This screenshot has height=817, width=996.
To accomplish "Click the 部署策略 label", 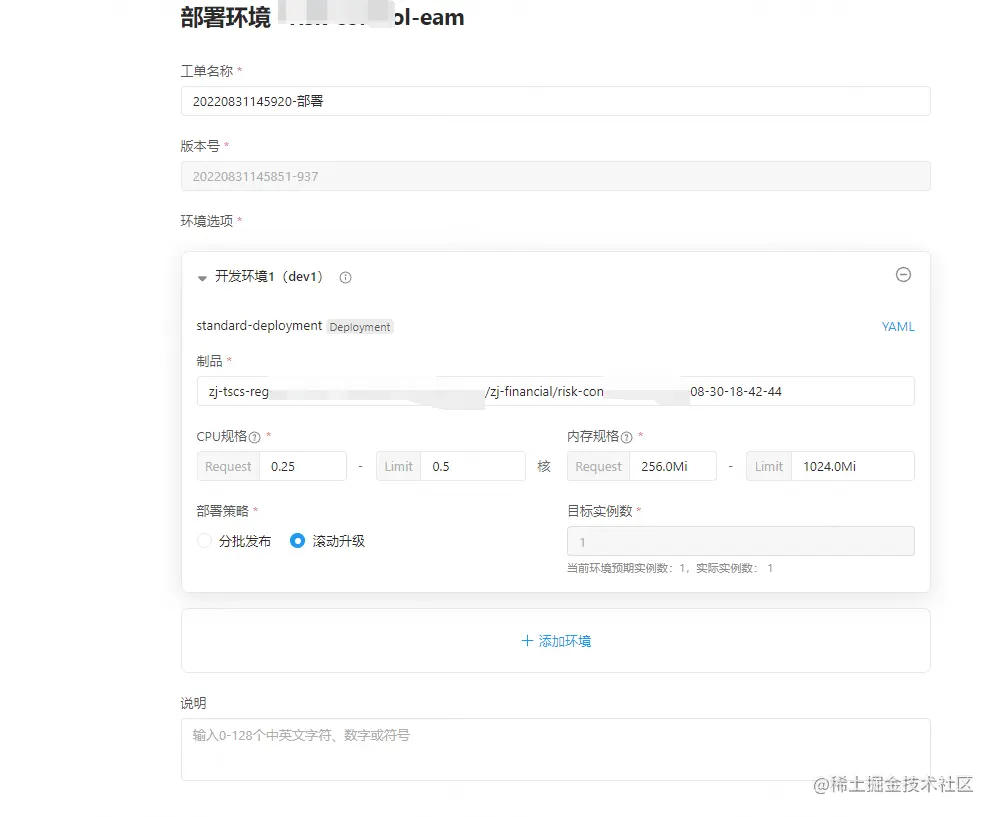I will pos(223,511).
